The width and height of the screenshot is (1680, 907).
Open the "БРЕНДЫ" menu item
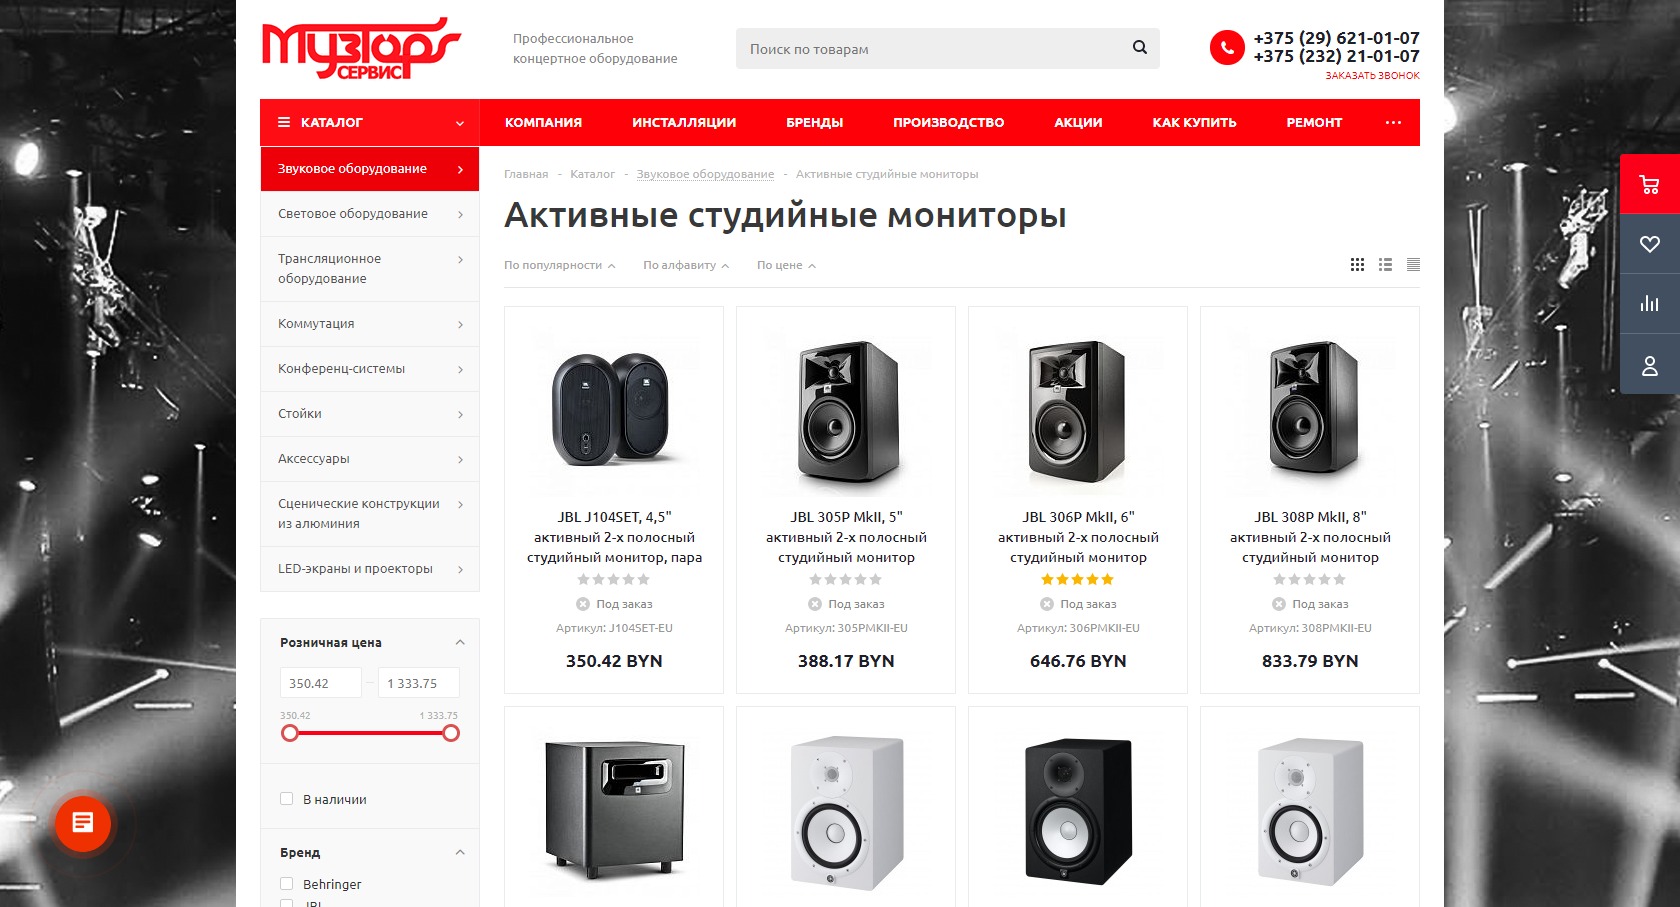click(814, 122)
